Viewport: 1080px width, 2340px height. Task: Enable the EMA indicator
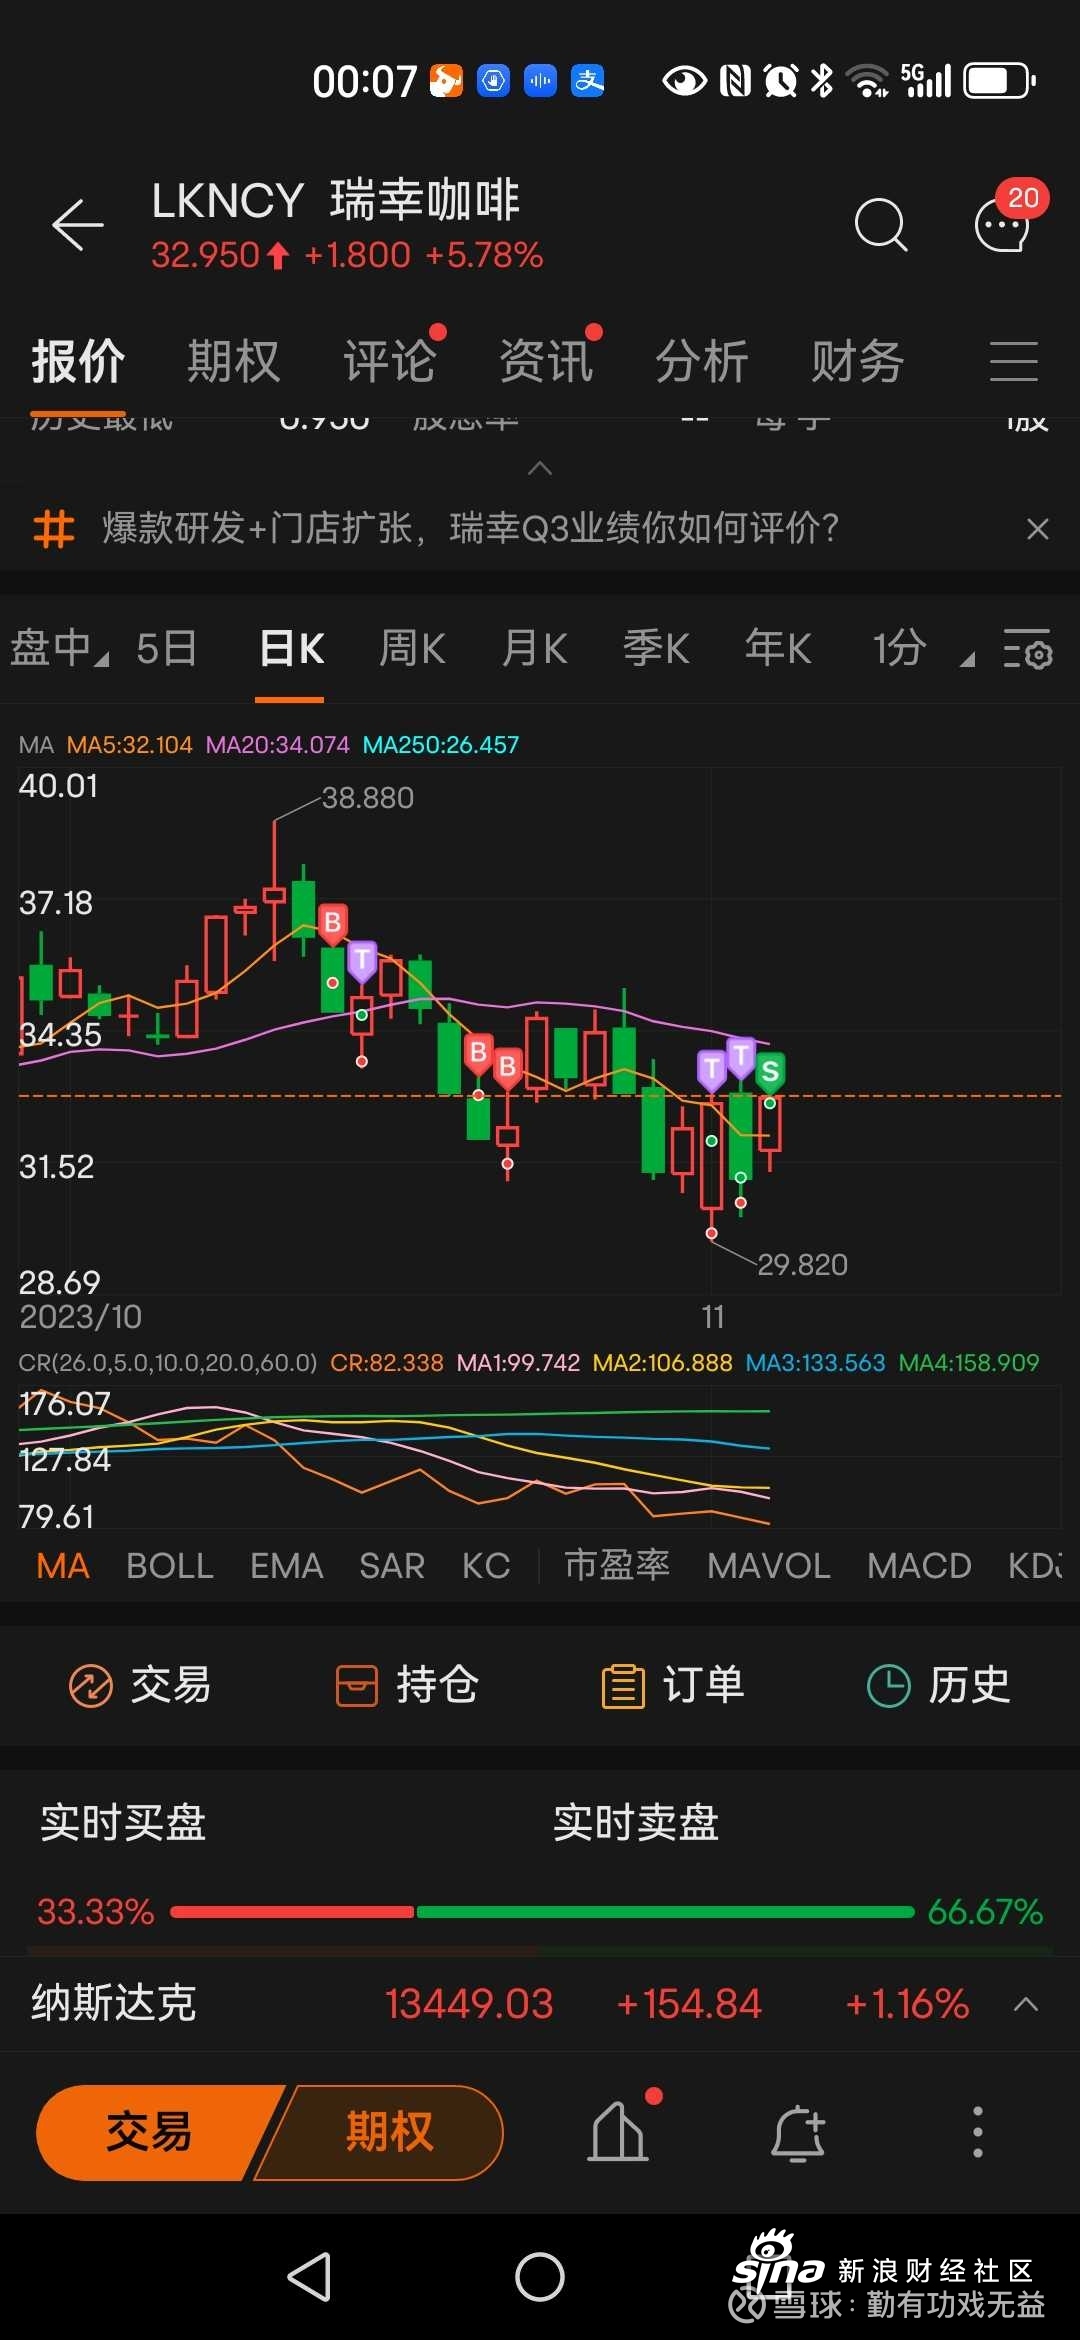point(287,1566)
